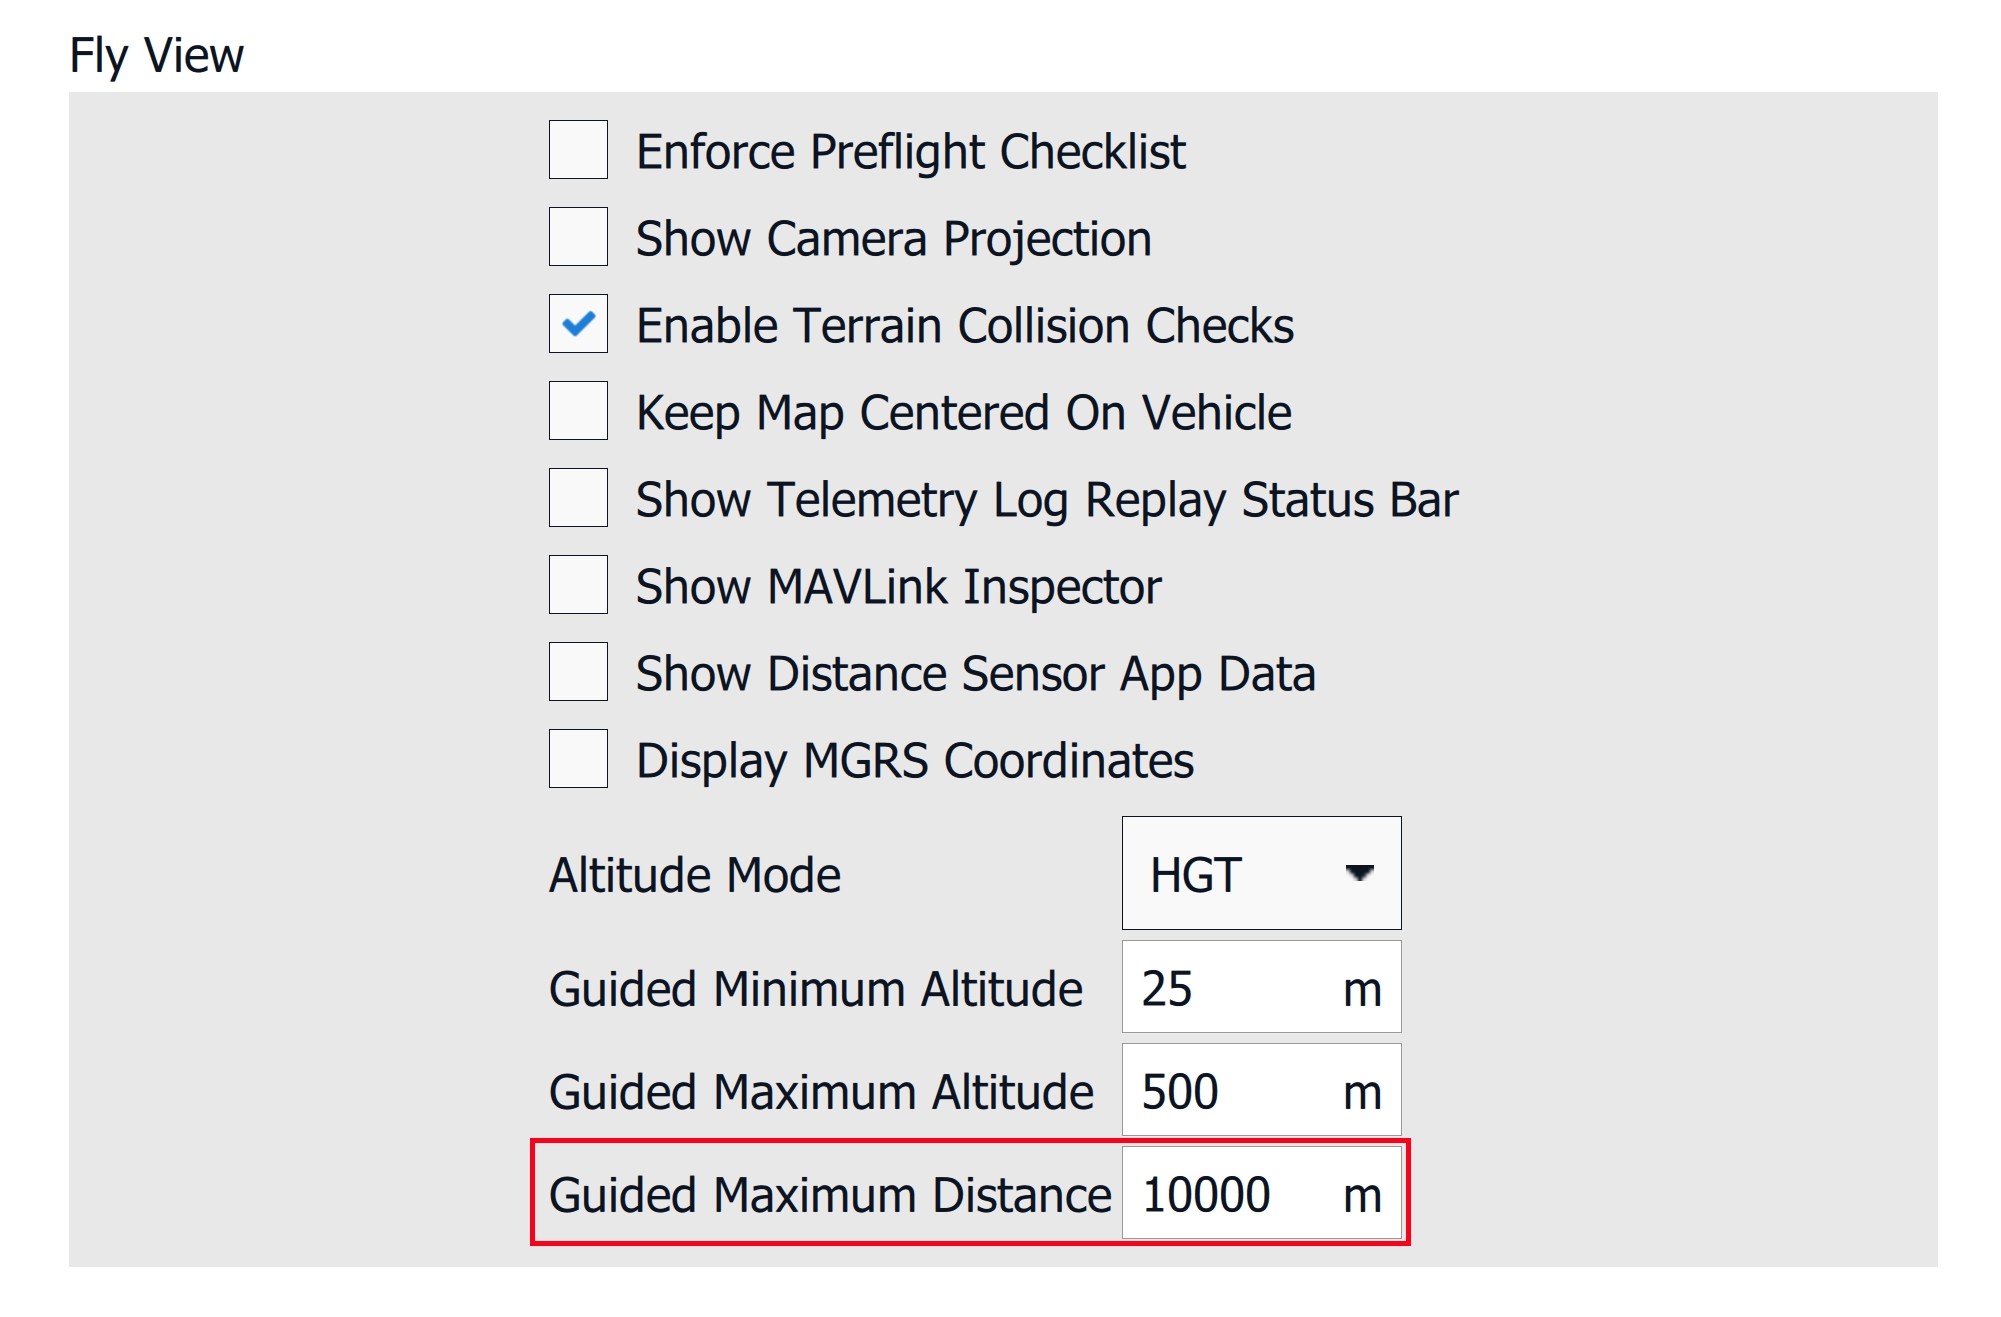Click the Enable Terrain Collision Checks label
This screenshot has height=1317, width=2001.
[965, 326]
